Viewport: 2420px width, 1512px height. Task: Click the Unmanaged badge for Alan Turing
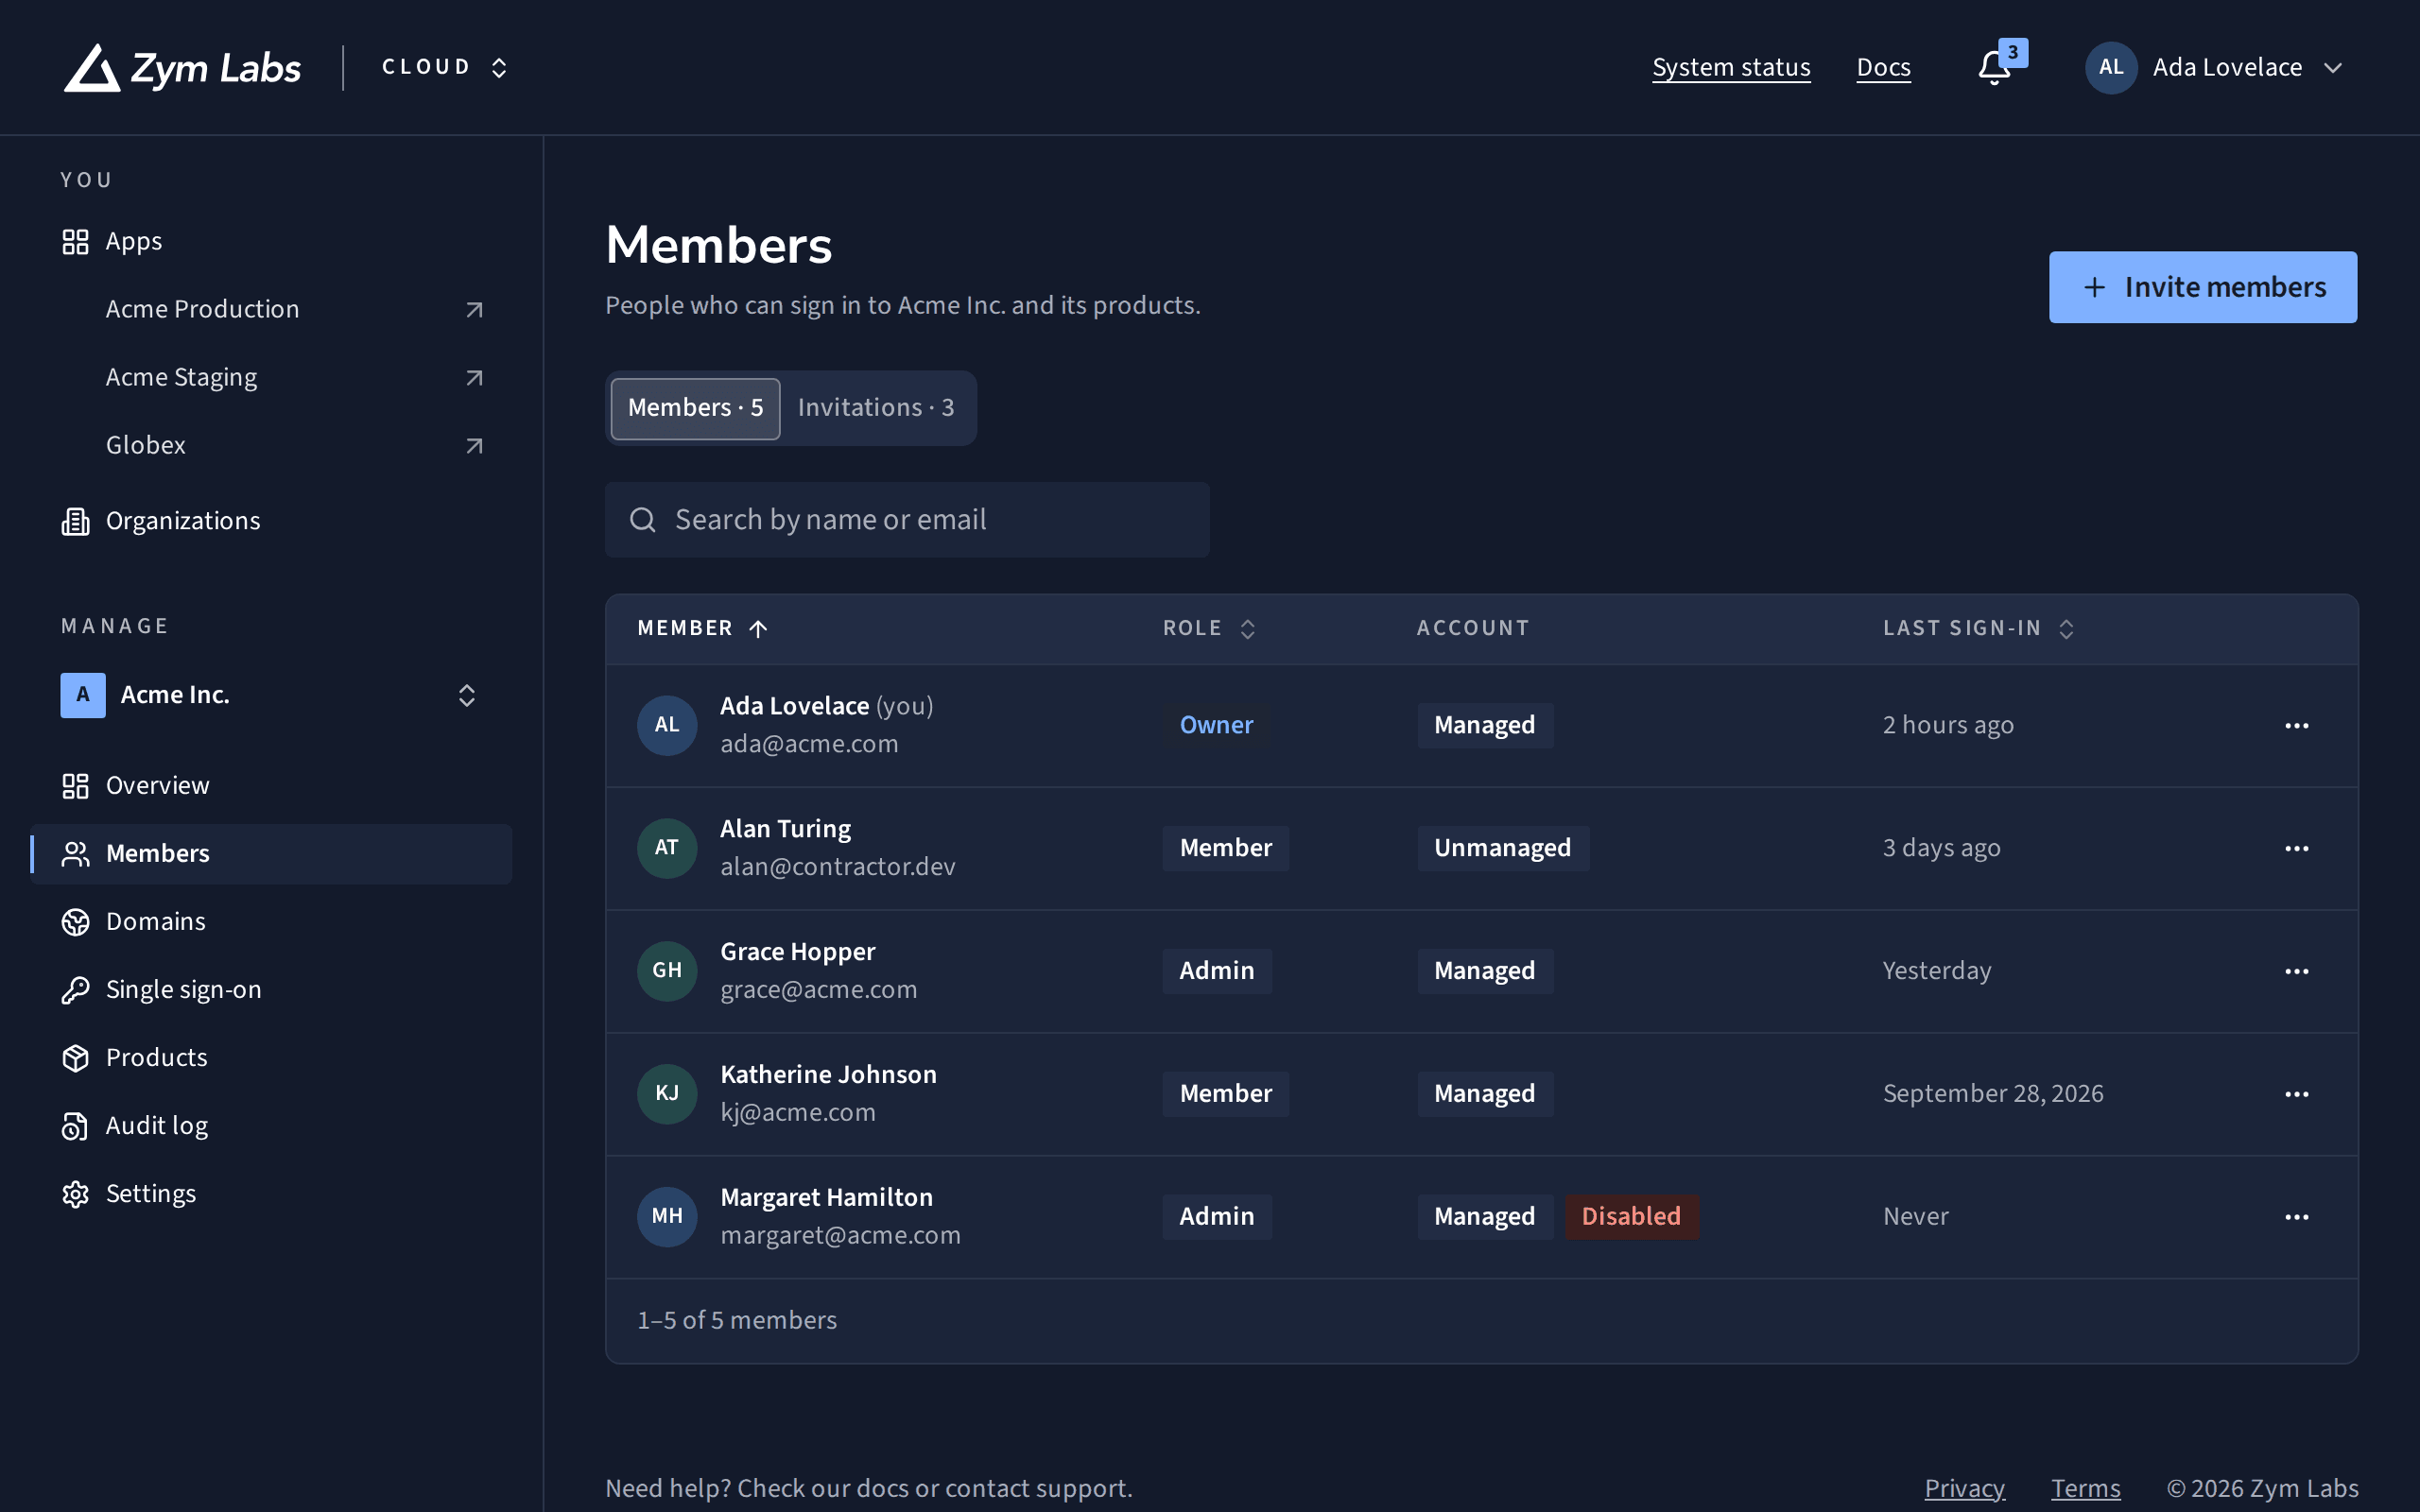1502,848
